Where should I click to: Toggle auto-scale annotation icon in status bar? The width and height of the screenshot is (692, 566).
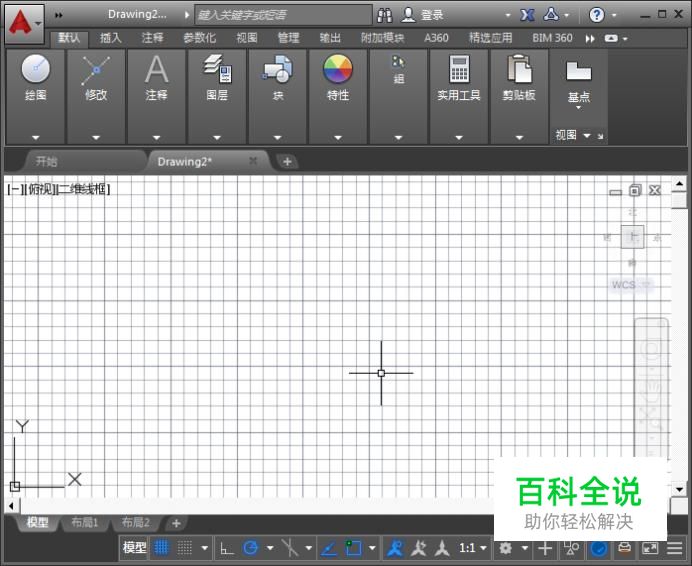pyautogui.click(x=418, y=548)
